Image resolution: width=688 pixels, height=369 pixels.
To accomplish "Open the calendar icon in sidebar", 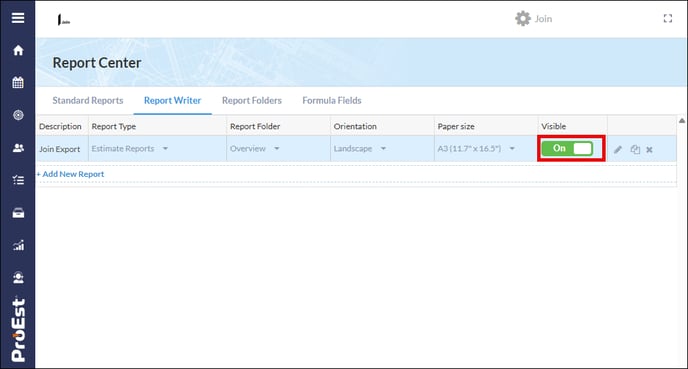I will (18, 82).
